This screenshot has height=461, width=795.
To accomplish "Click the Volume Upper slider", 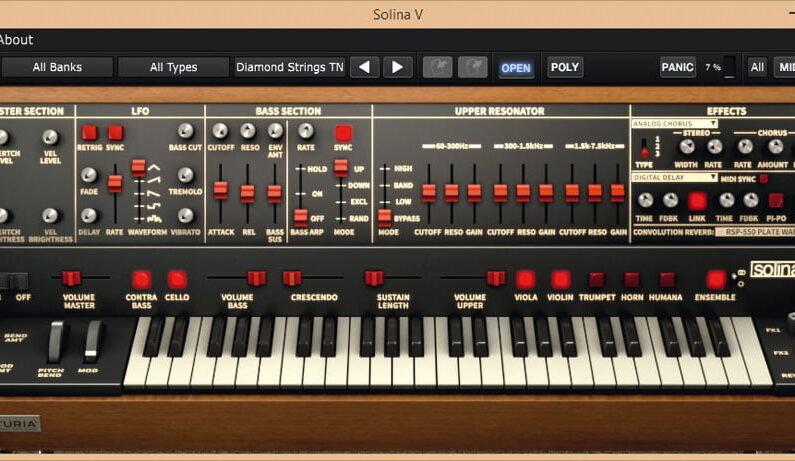I will click(496, 278).
